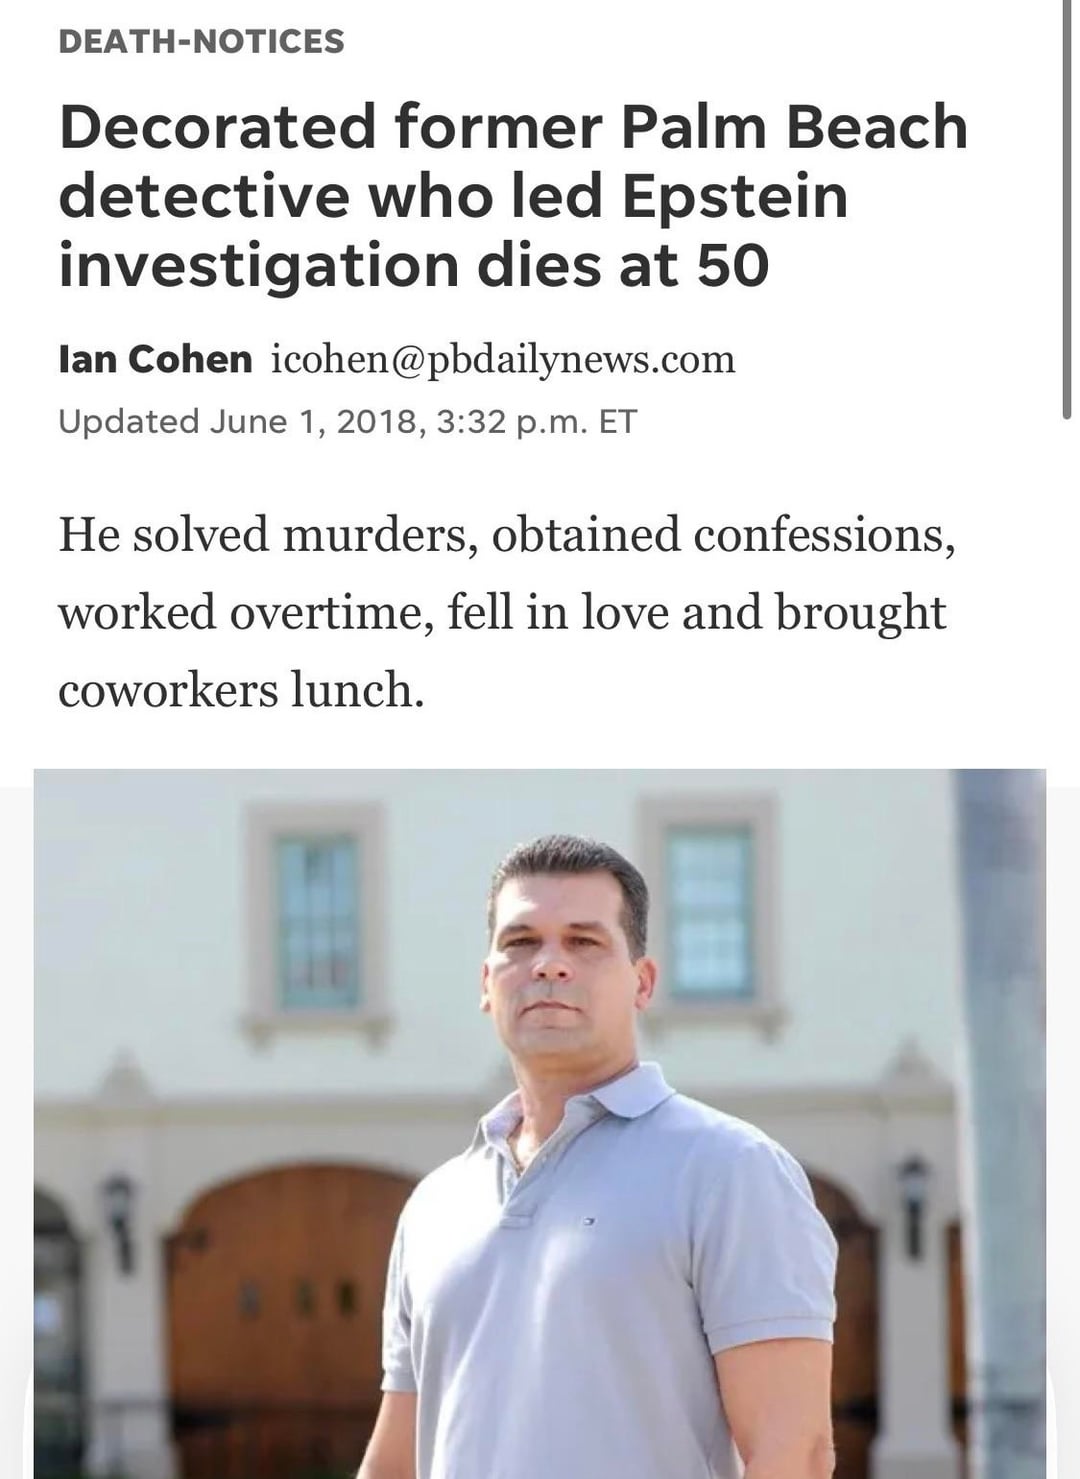This screenshot has width=1080, height=1479.
Task: Click the right window in the photo
Action: coord(710,910)
